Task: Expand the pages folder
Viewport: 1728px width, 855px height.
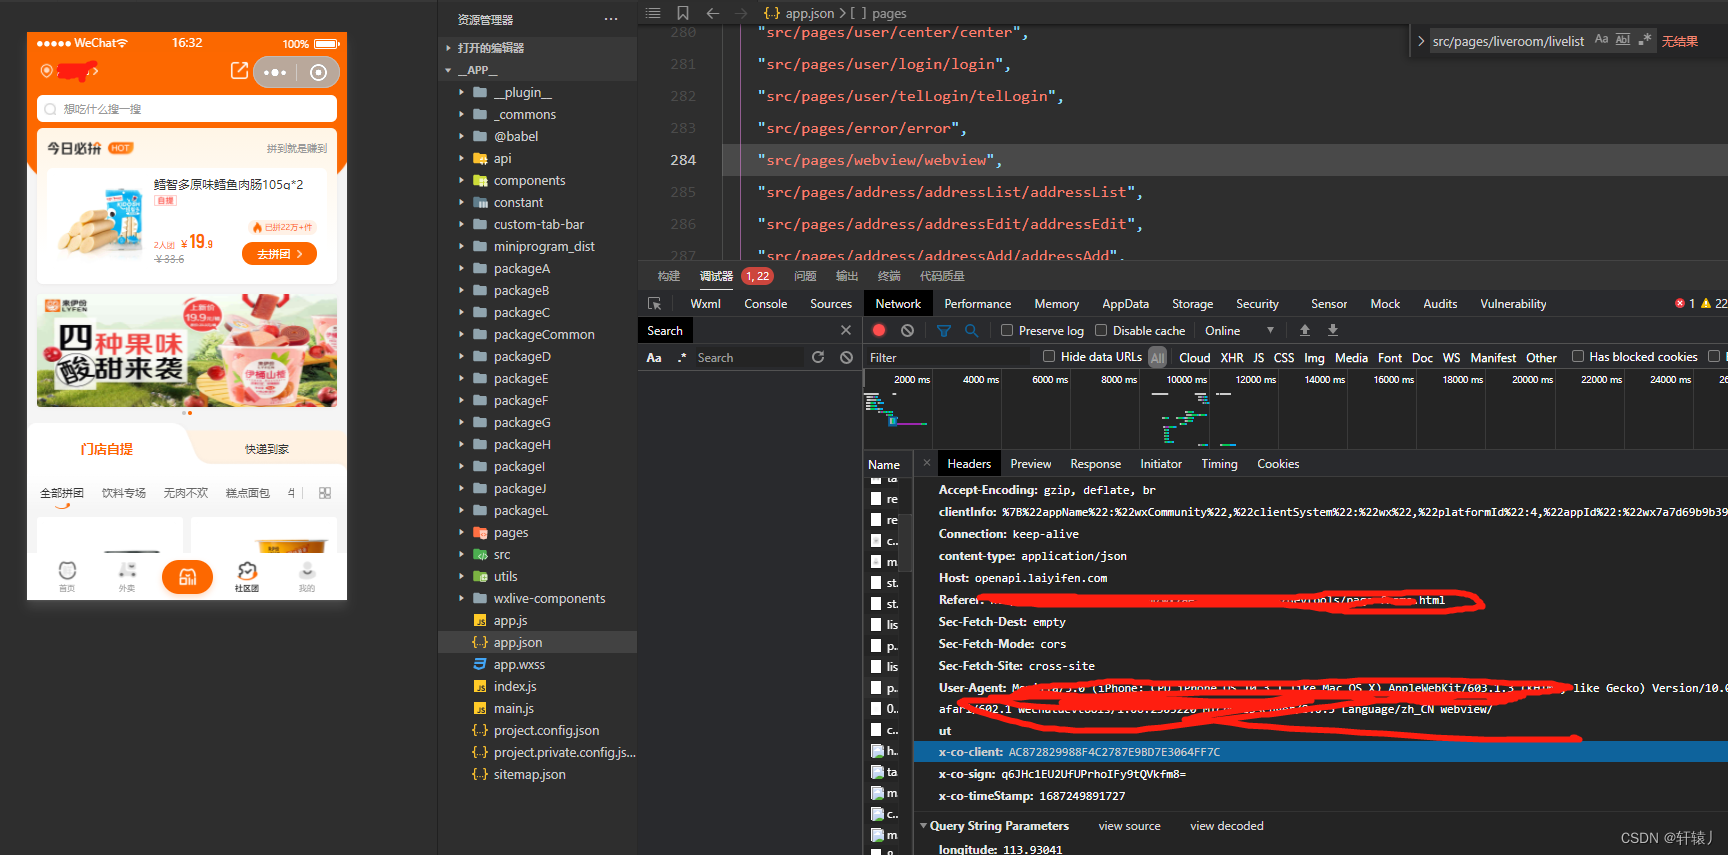Action: (461, 532)
